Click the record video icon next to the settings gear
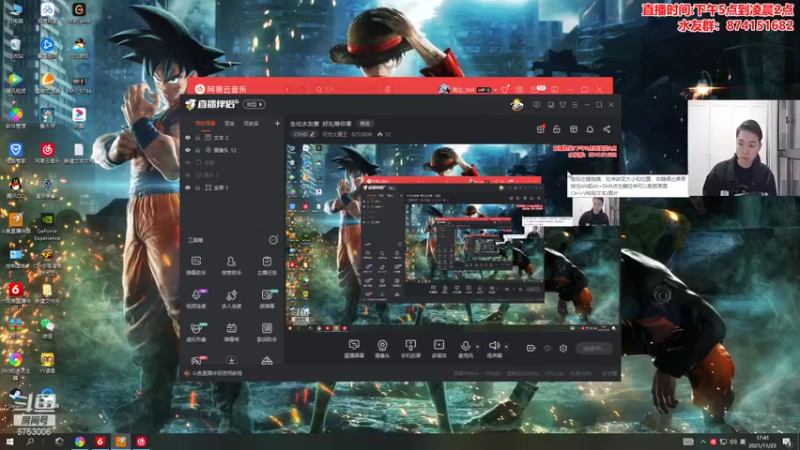This screenshot has width=800, height=450. pos(531,348)
